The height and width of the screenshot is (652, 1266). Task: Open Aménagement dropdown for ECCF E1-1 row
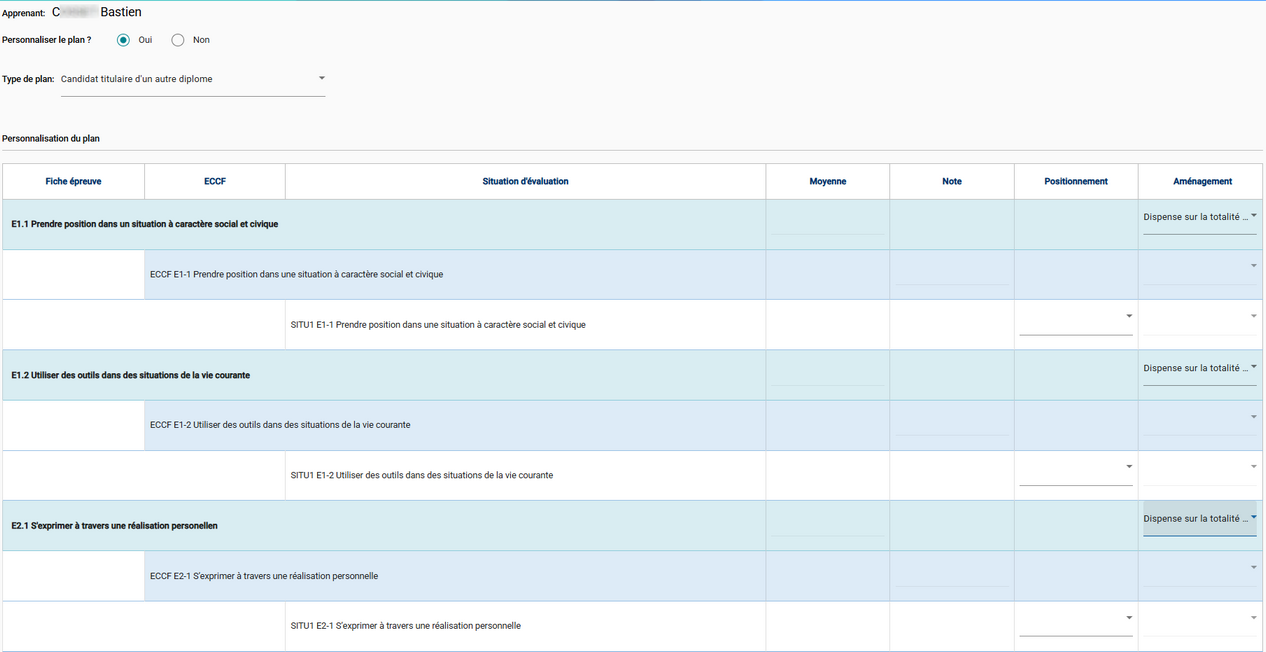(1199, 268)
